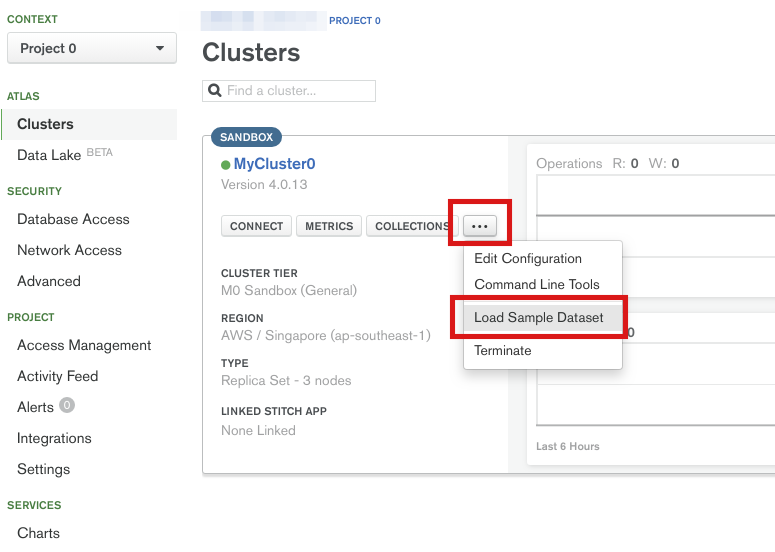Select Command Line Tools option
Screen dimensions: 775x552
(536, 284)
